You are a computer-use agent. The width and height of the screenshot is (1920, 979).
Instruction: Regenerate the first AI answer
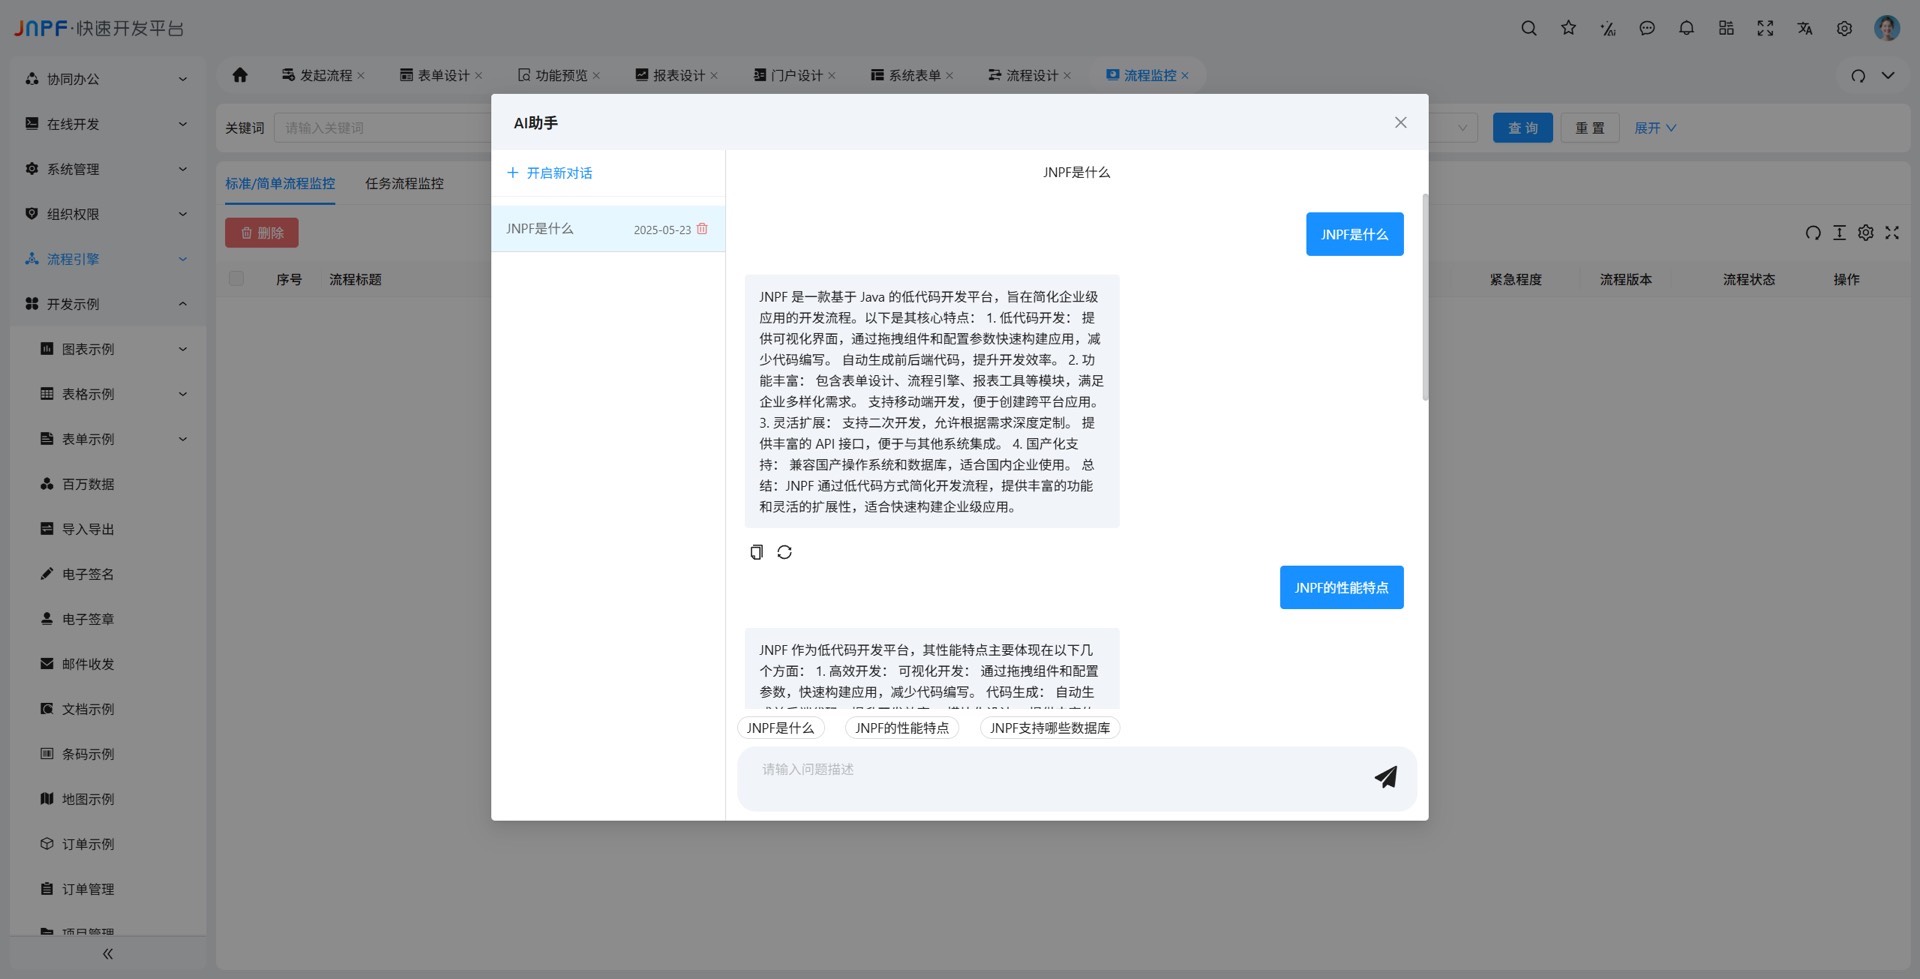click(x=785, y=552)
